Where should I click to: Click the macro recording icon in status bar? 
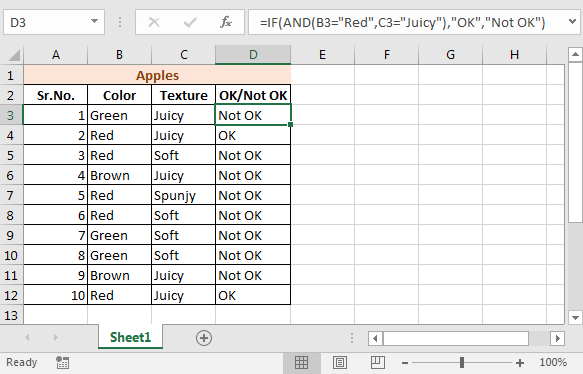tap(62, 362)
